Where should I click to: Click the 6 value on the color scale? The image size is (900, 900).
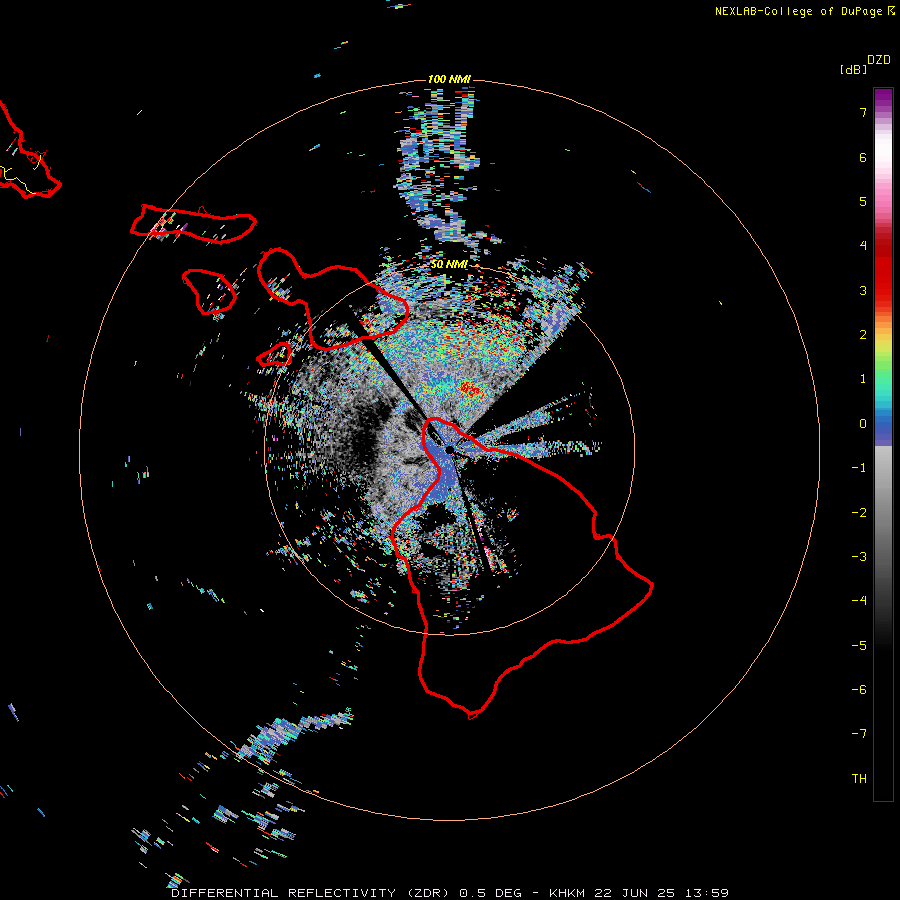click(x=863, y=157)
